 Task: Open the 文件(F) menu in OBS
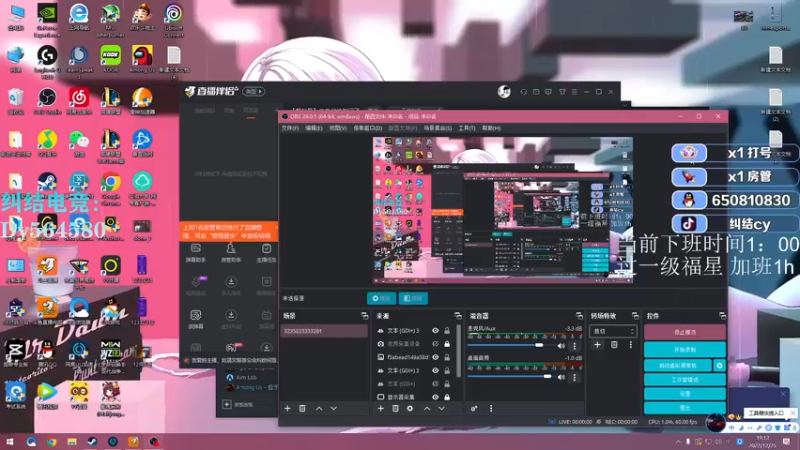[x=290, y=128]
